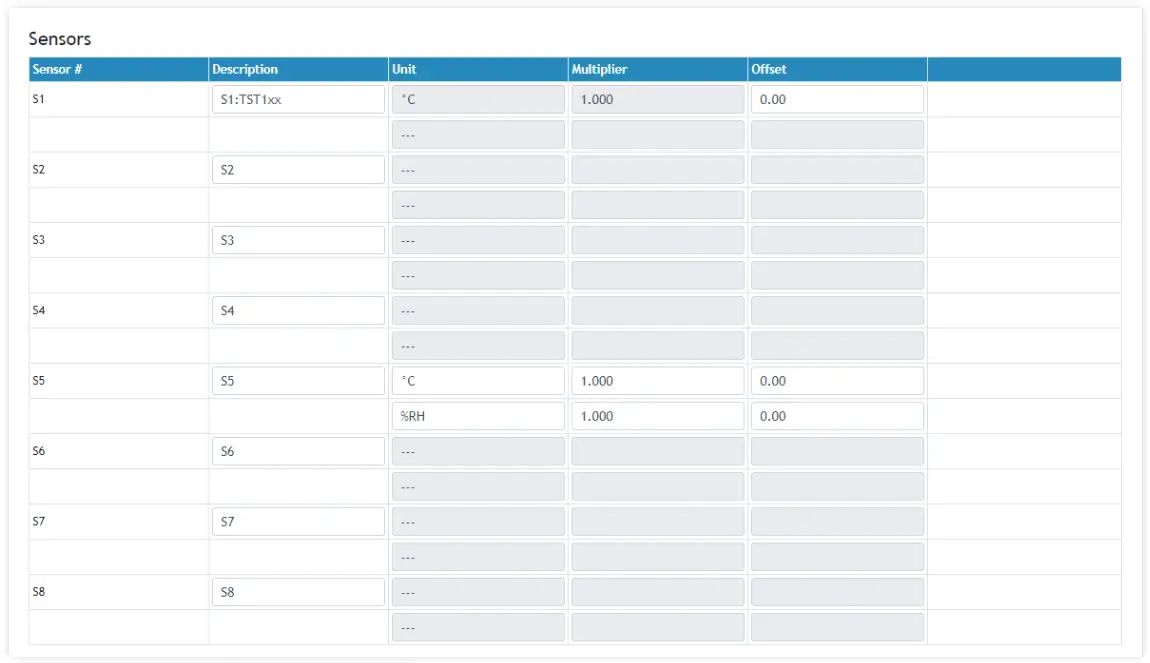Screen dimensions: 1150x663
Task: Edit the S5 description input field
Action: coord(298,381)
